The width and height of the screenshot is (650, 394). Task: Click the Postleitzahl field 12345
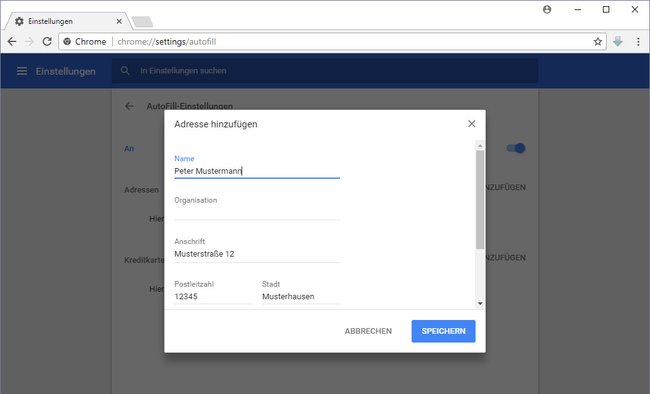pos(213,297)
